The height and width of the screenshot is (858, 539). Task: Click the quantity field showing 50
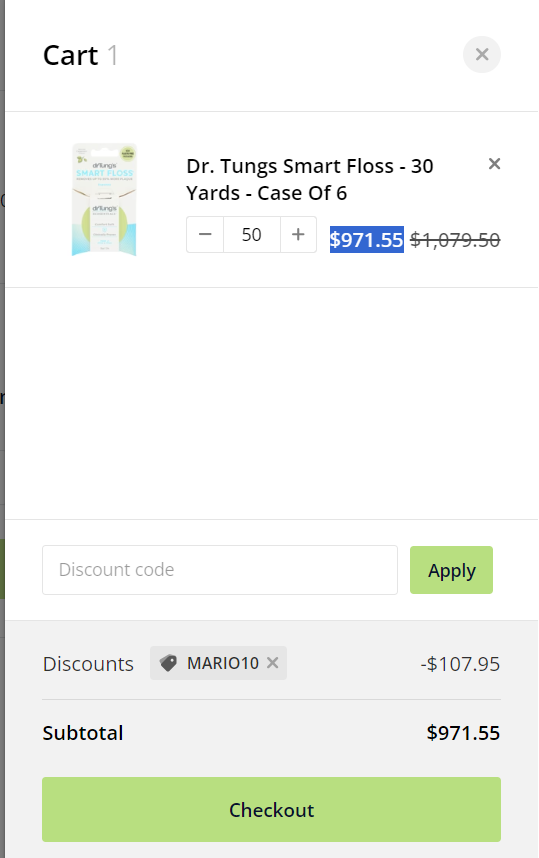252,235
